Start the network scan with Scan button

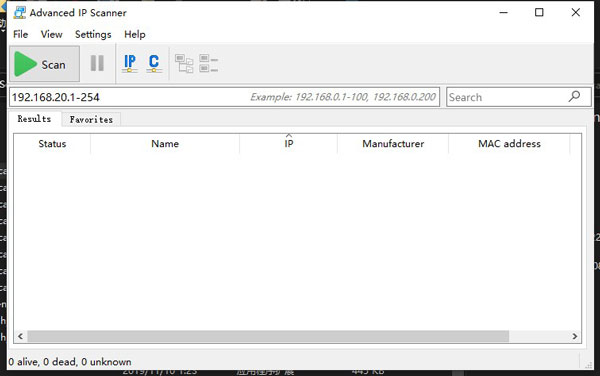(x=44, y=64)
